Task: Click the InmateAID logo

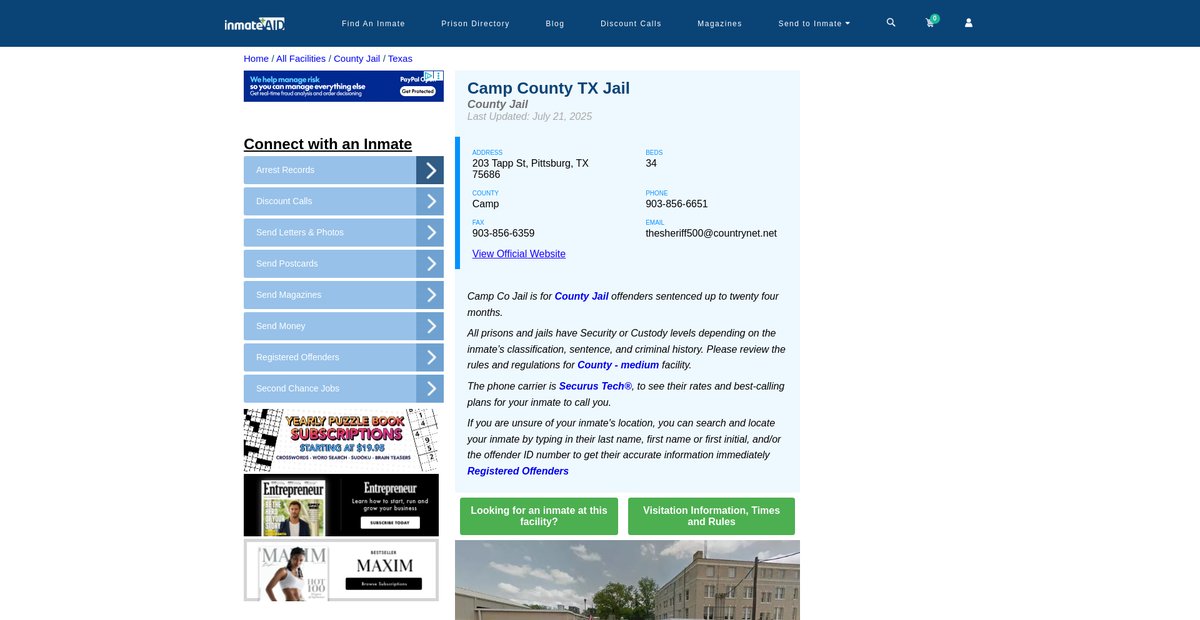Action: (255, 23)
